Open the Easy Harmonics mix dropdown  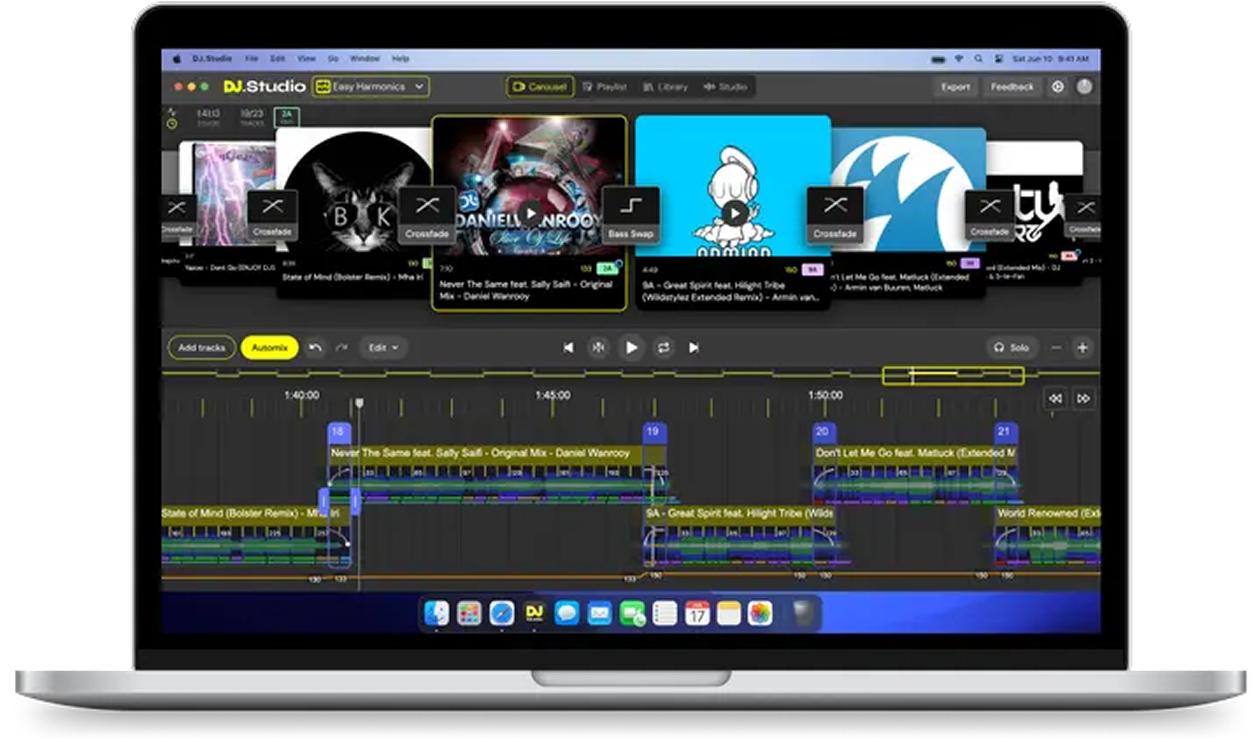pos(371,87)
